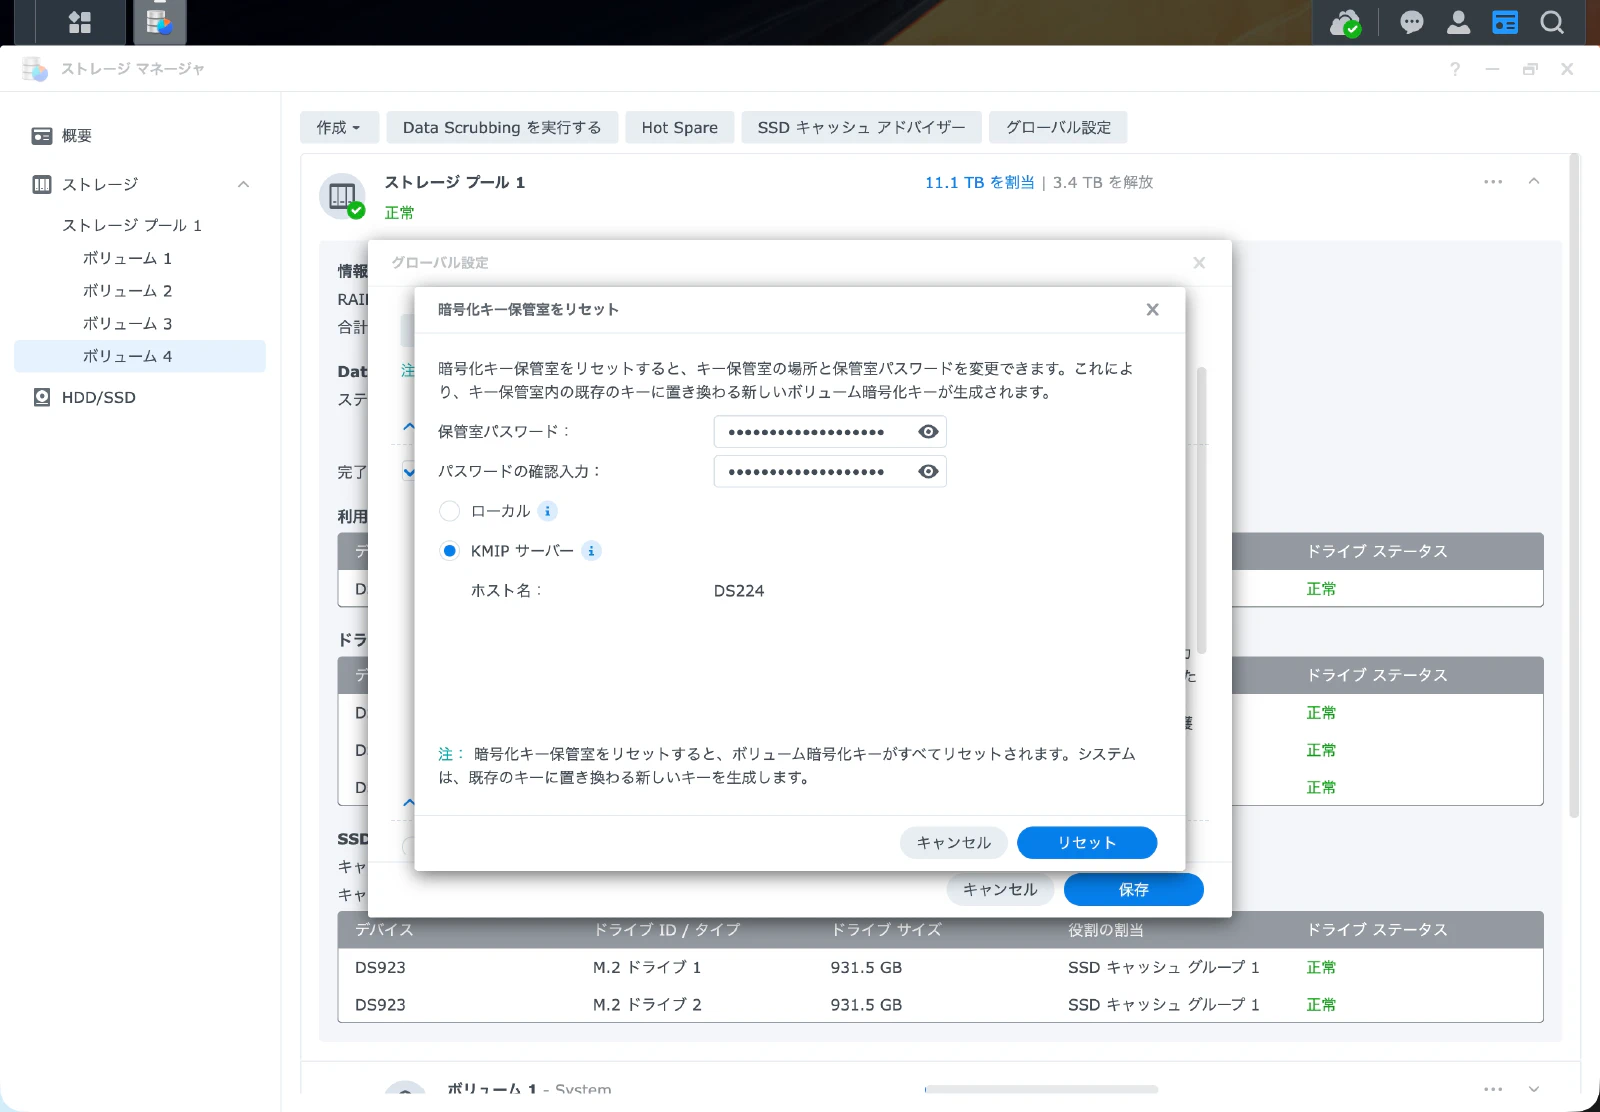
Task: Open the main menu grid icon
Action: pyautogui.click(x=79, y=22)
